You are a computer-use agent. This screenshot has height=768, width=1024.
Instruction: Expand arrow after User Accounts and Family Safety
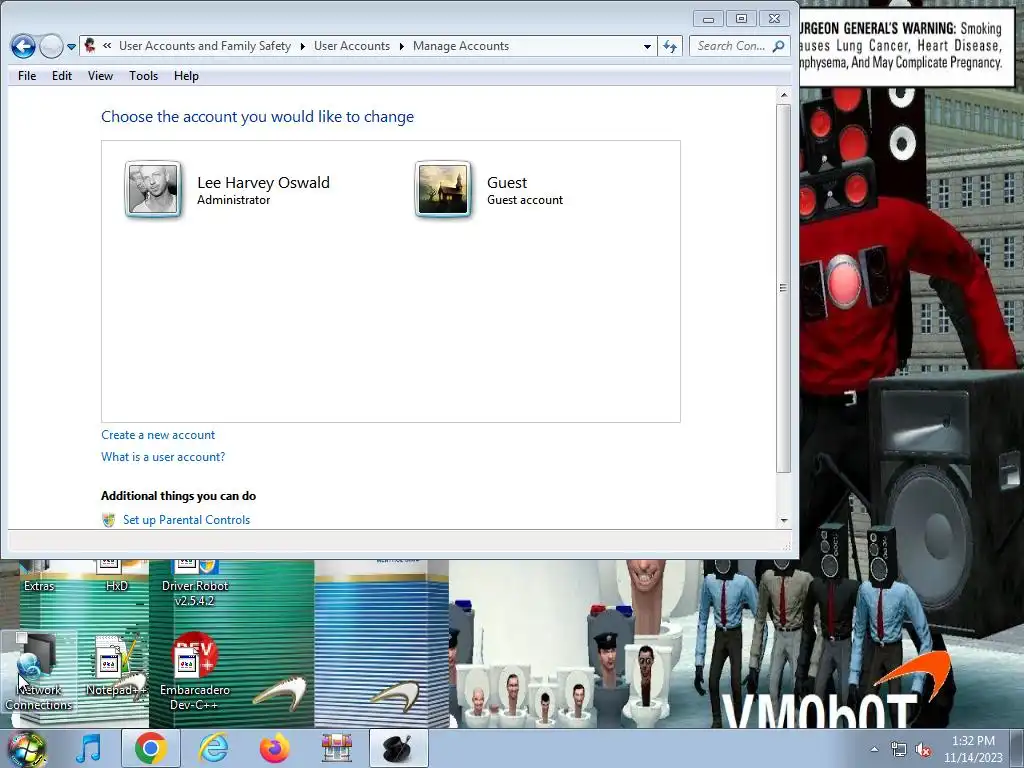coord(302,46)
